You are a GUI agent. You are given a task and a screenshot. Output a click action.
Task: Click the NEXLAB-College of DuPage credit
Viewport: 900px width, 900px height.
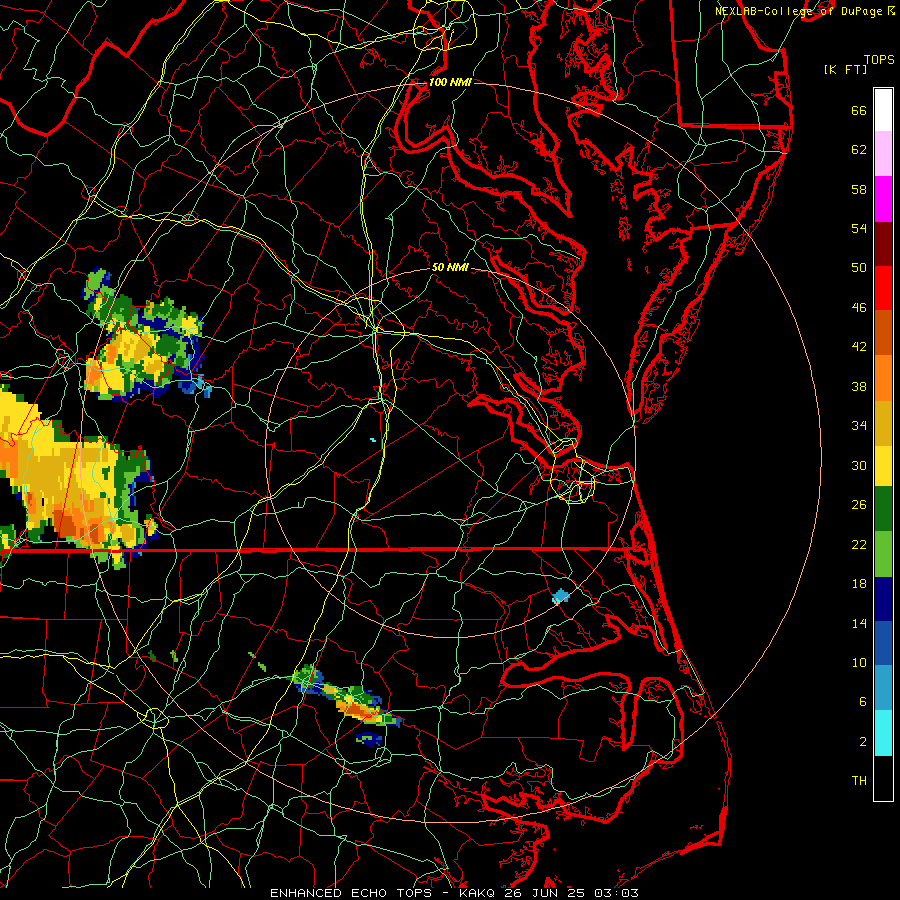(x=805, y=11)
